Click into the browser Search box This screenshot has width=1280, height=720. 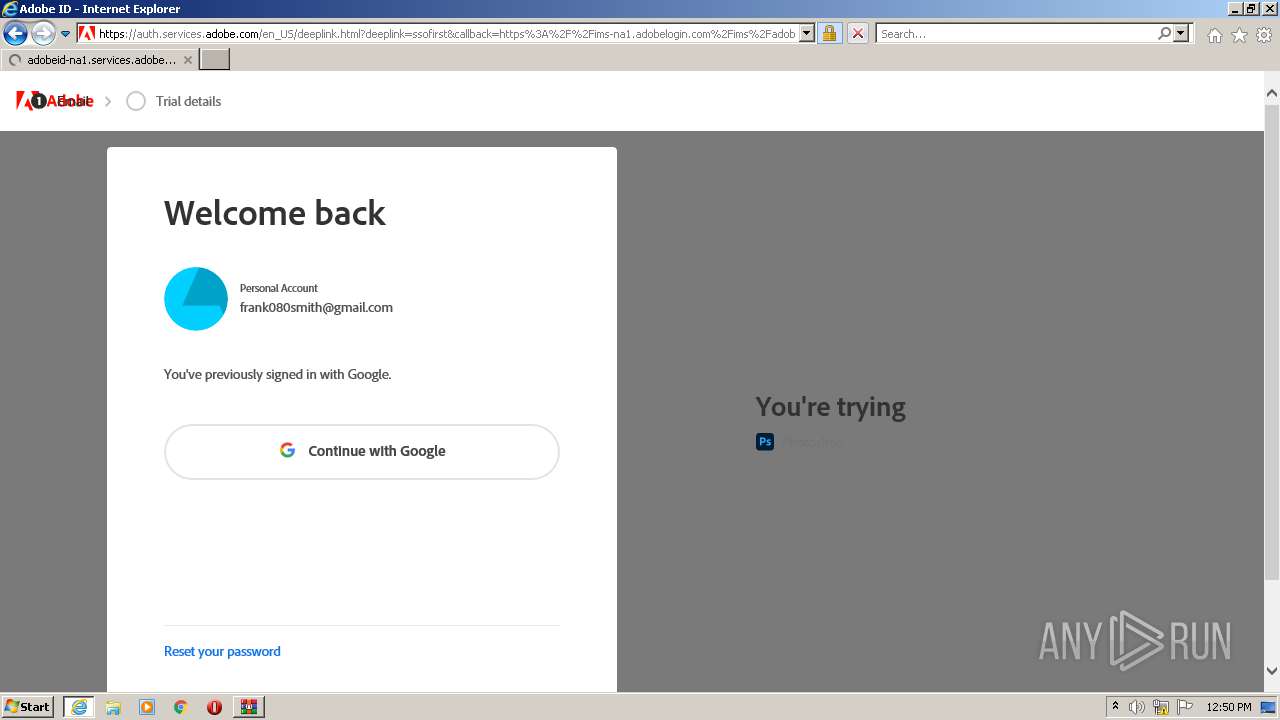pyautogui.click(x=1016, y=33)
